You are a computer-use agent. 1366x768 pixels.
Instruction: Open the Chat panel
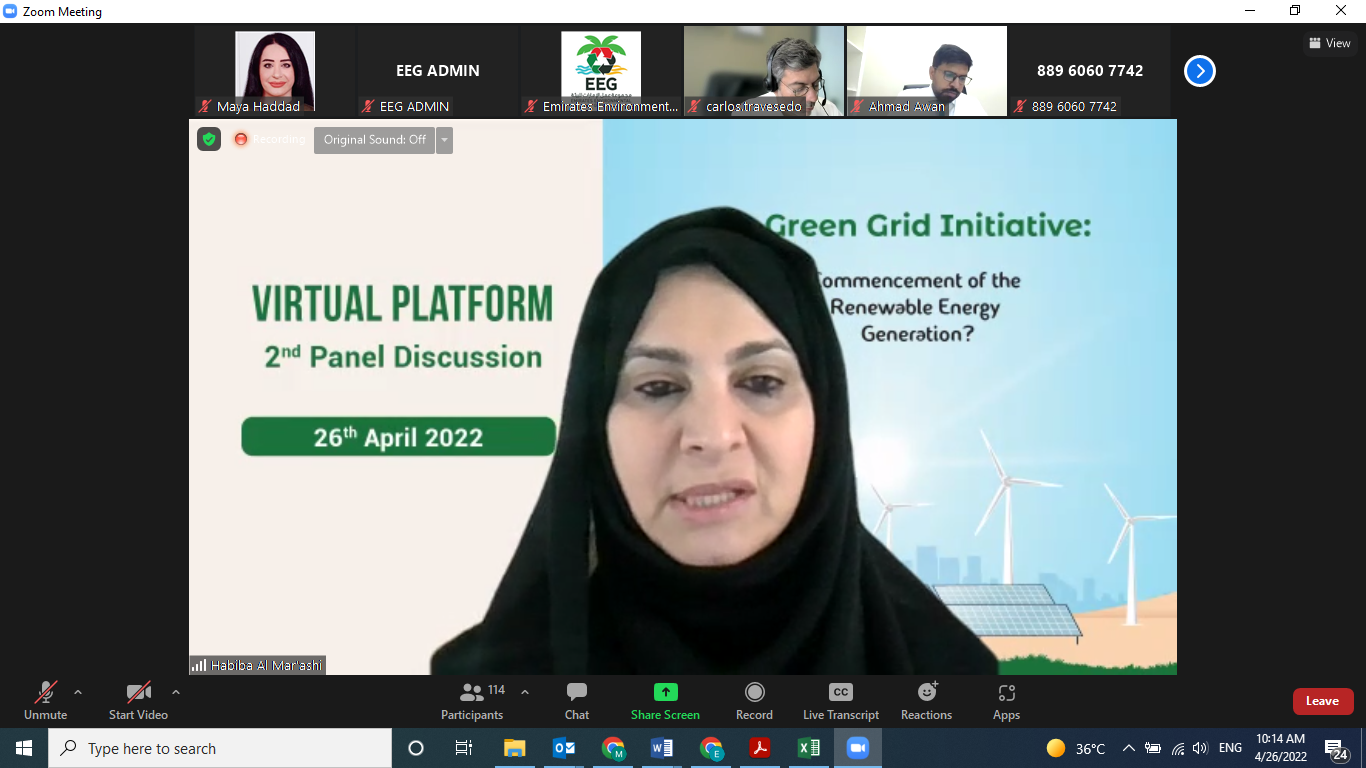[577, 700]
